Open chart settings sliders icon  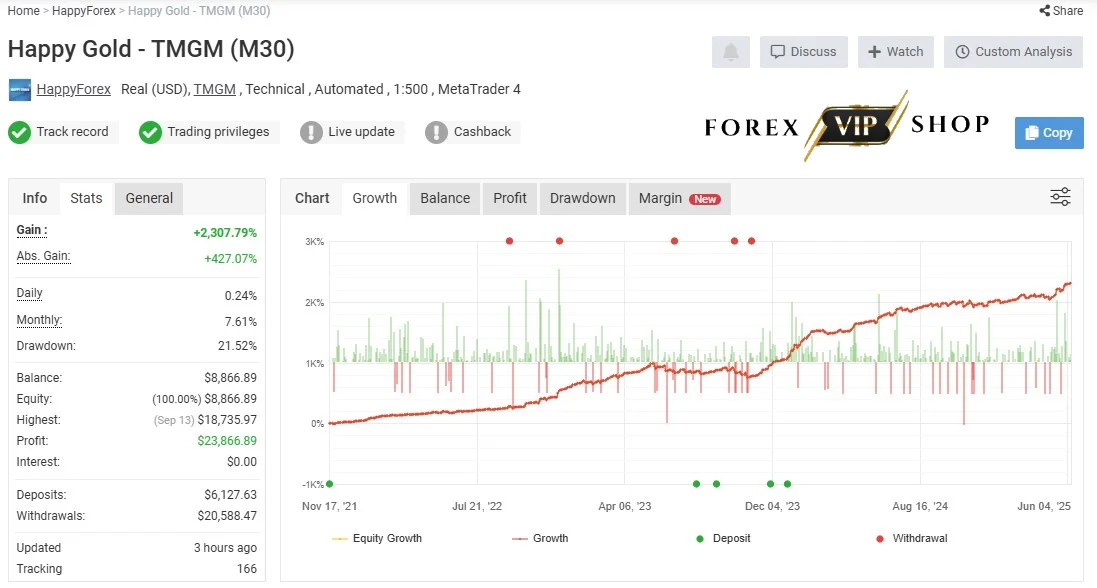coord(1060,197)
